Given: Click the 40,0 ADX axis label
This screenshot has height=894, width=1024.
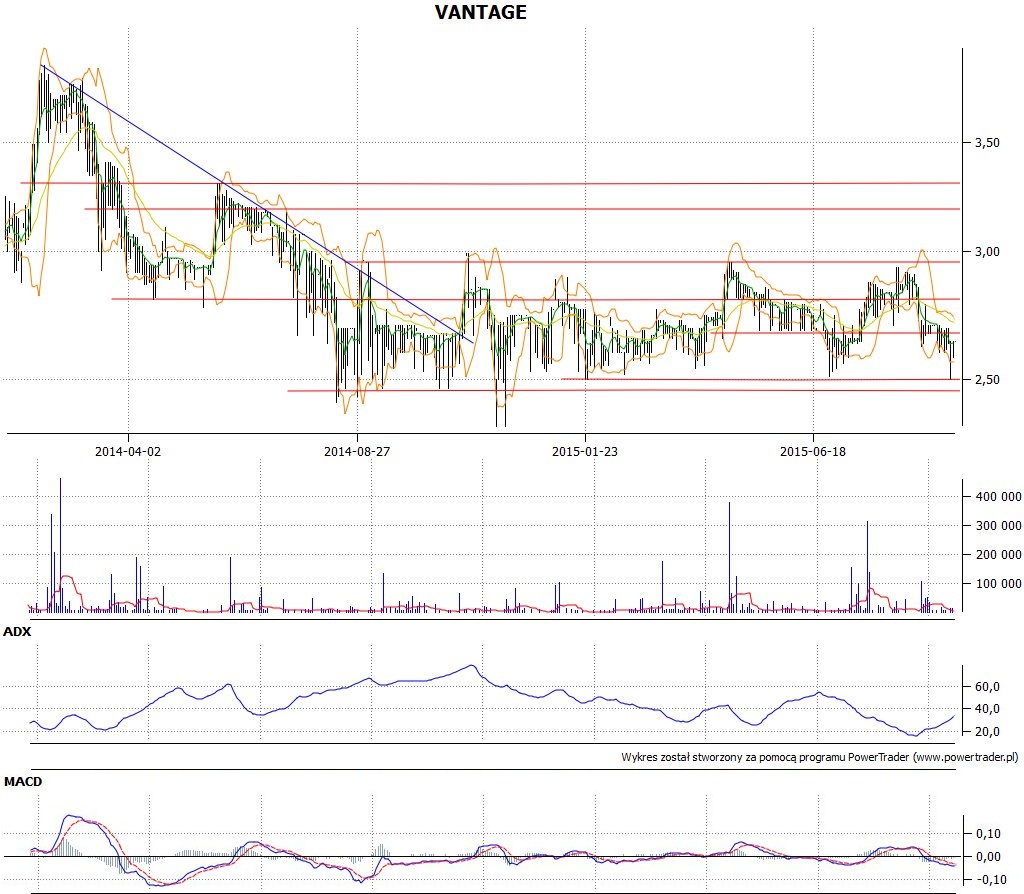Looking at the screenshot, I should coord(987,709).
